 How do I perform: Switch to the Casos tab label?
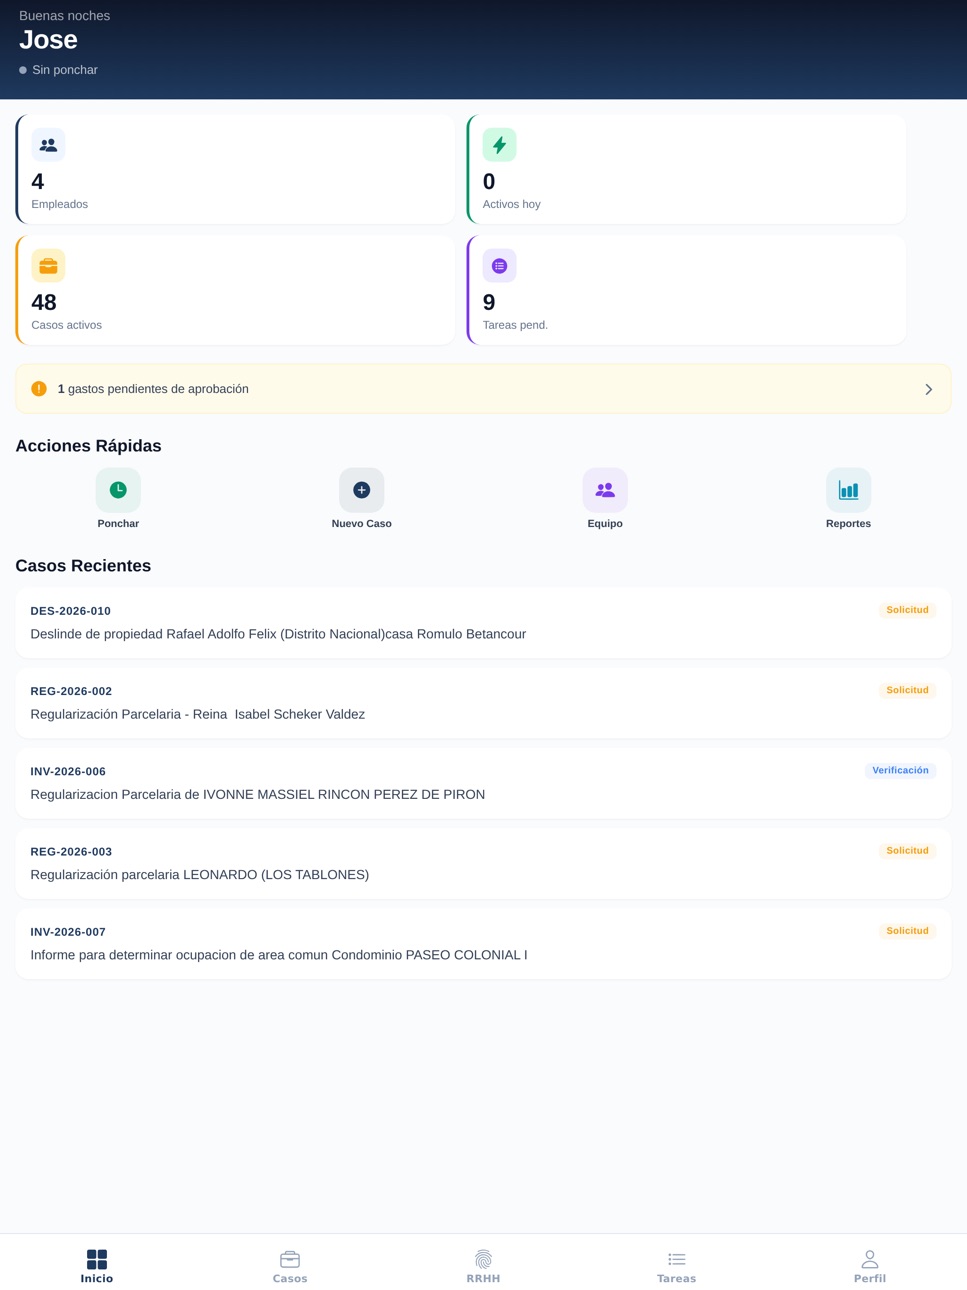coord(290,1278)
